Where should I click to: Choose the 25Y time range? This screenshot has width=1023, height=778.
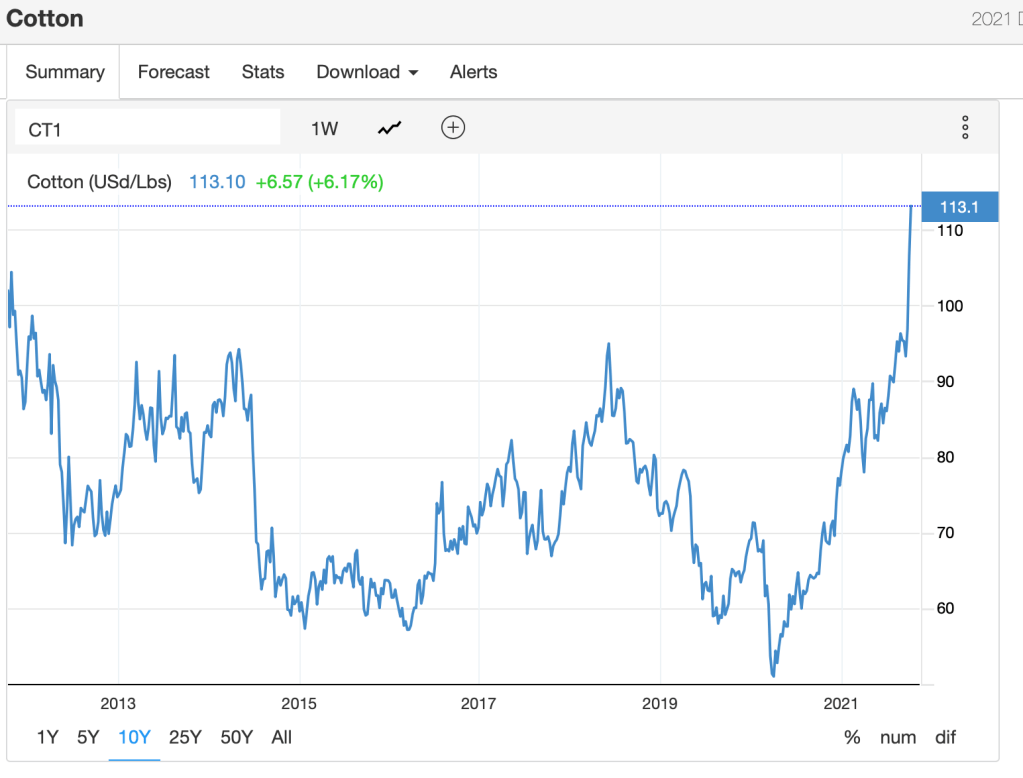[185, 737]
